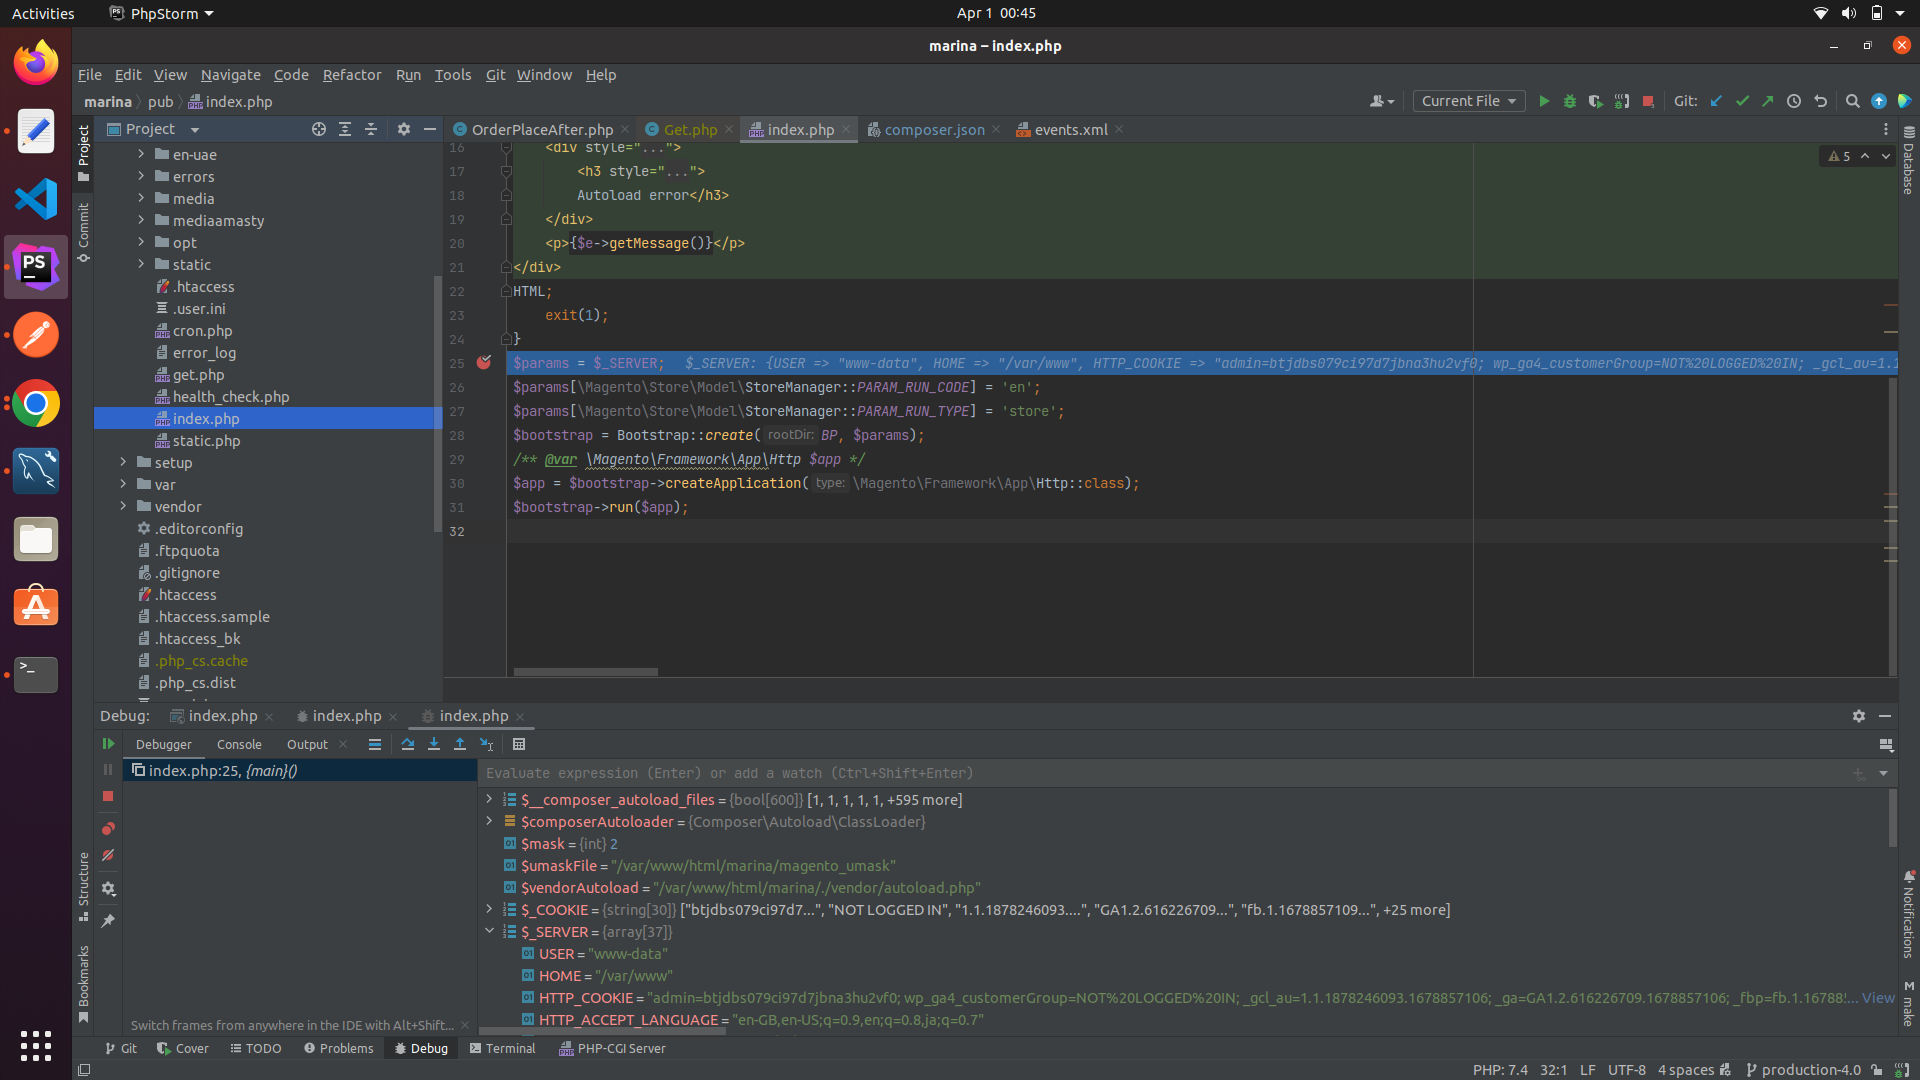
Task: Open PHP-CGI Server tool window
Action: click(612, 1048)
